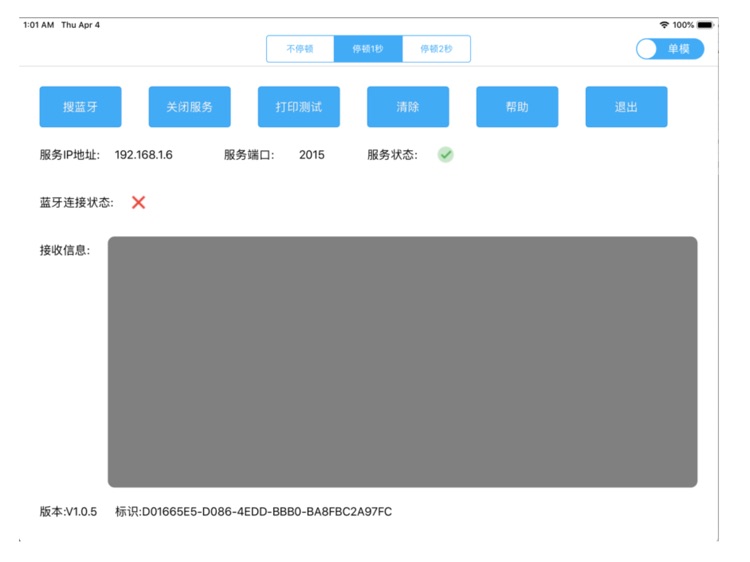Click the port value 2015
750x562 pixels.
tap(312, 155)
